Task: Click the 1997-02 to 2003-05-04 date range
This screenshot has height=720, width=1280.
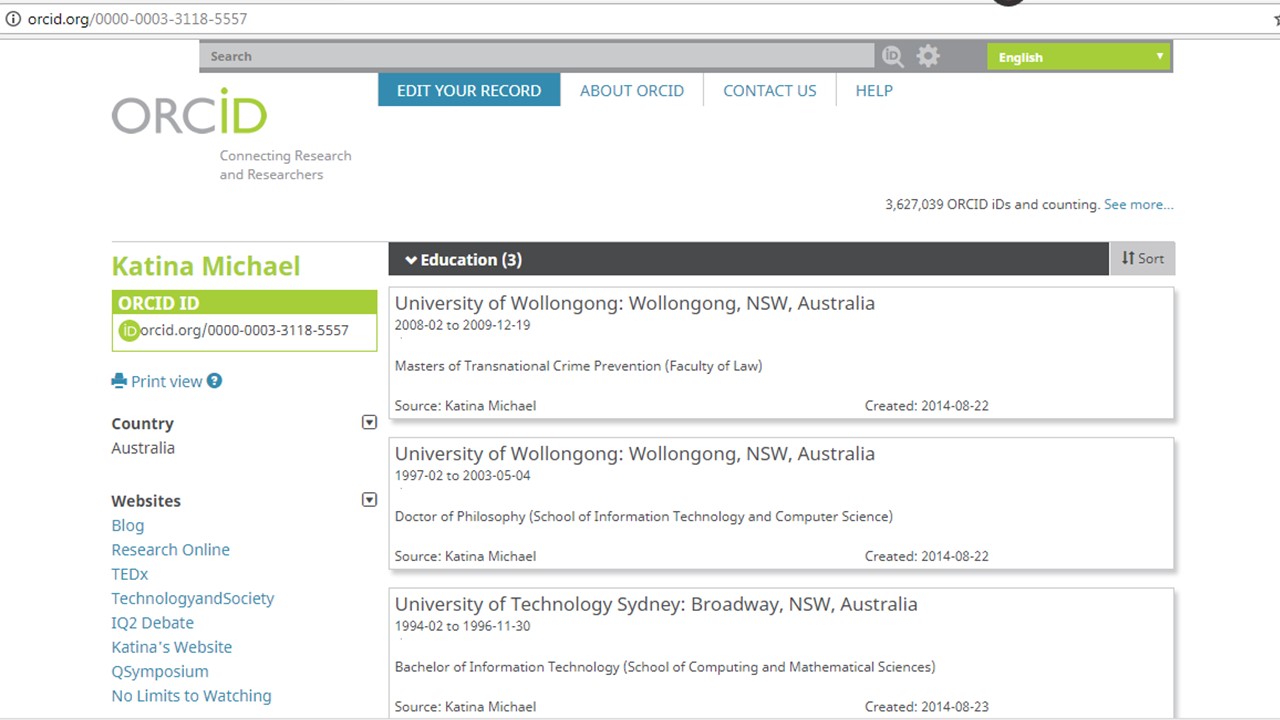Action: [x=462, y=475]
